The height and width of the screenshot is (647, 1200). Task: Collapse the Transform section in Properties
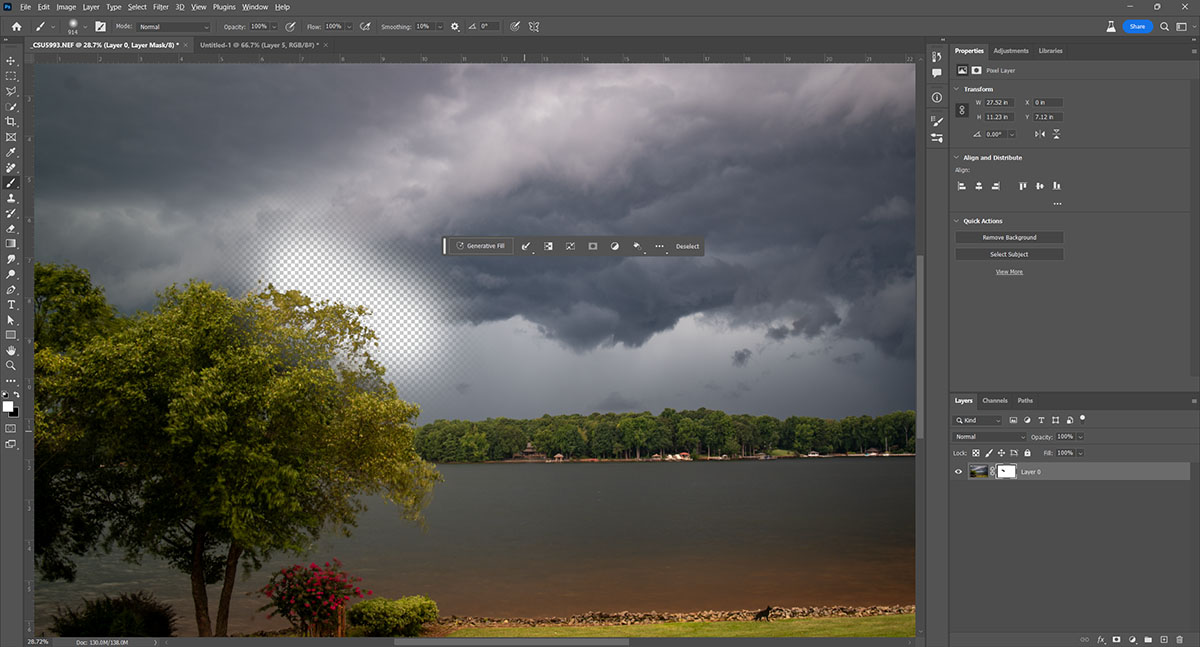pyautogui.click(x=957, y=89)
